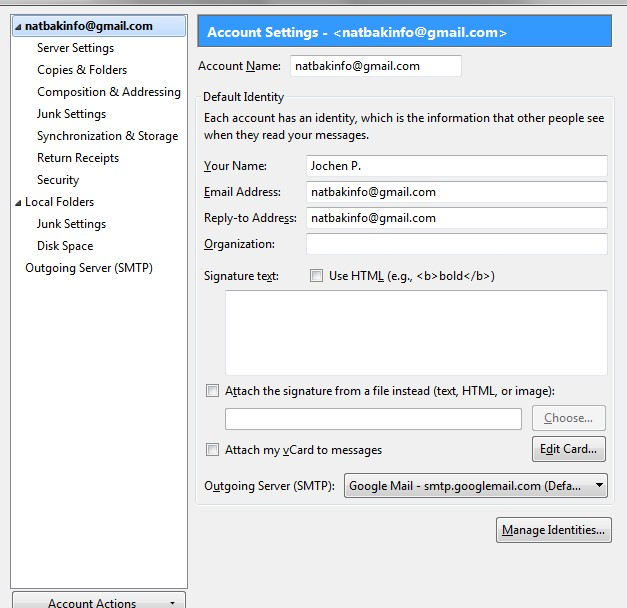Click the Edit Card button

[x=569, y=449]
